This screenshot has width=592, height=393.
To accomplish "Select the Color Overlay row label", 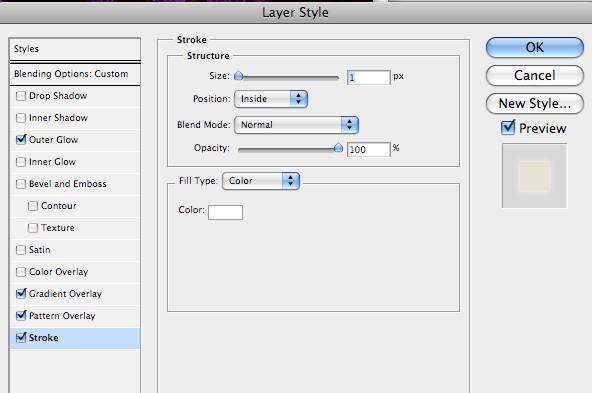I will click(x=59, y=272).
